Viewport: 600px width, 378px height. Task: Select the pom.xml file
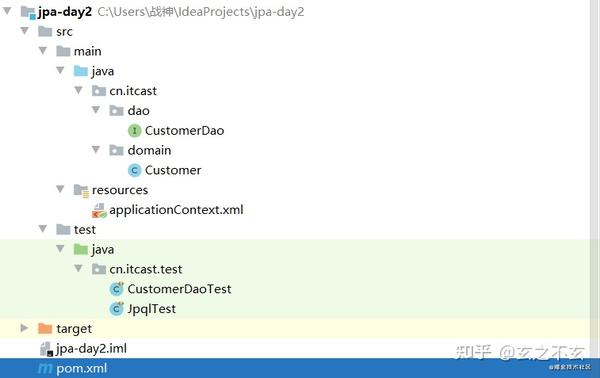click(x=82, y=369)
